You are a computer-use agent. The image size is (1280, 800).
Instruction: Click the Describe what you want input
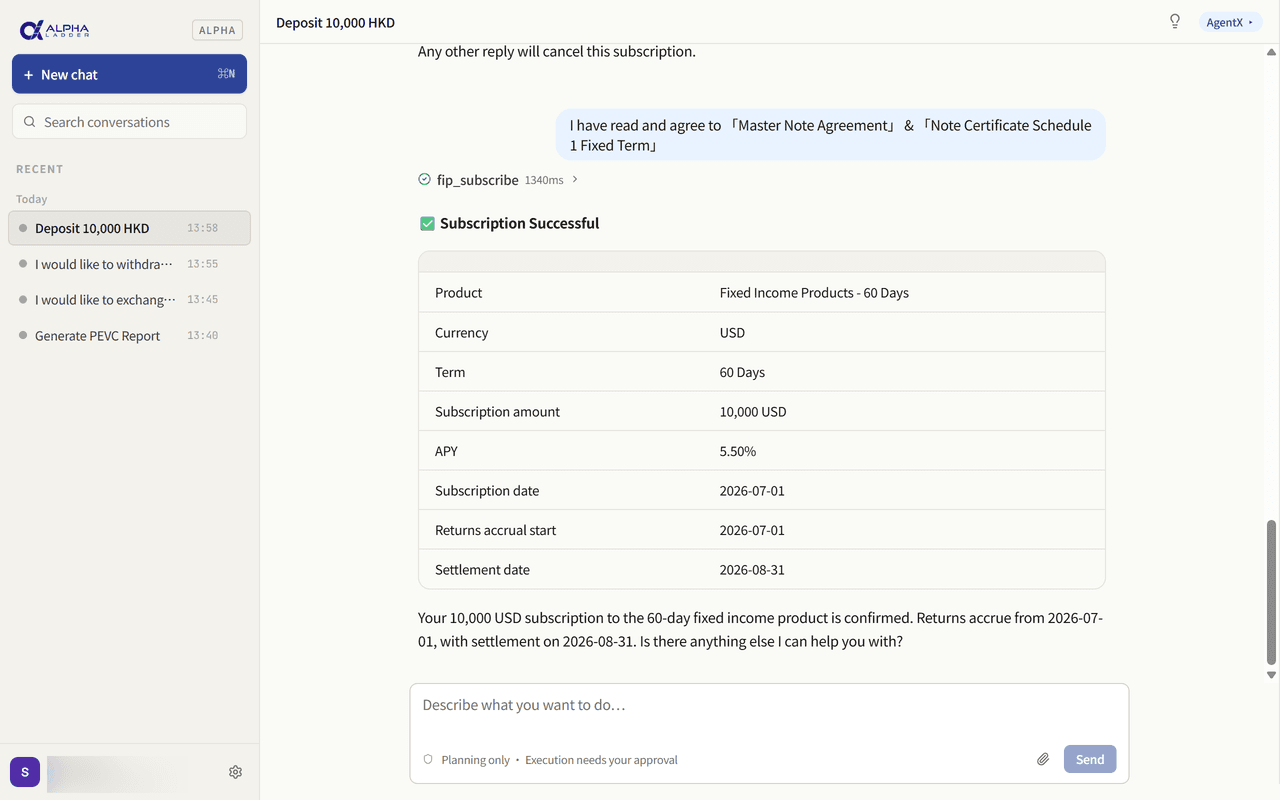click(769, 706)
